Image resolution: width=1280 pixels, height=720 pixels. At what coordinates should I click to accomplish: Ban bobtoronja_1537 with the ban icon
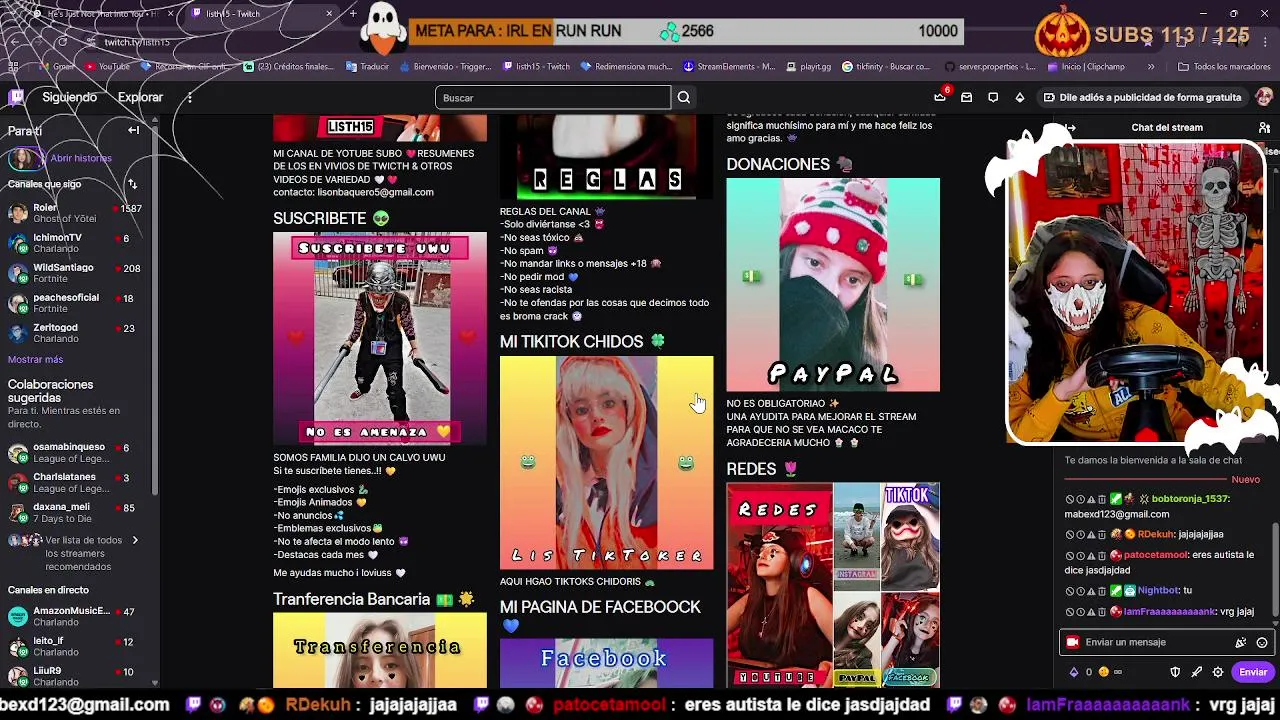(1069, 499)
